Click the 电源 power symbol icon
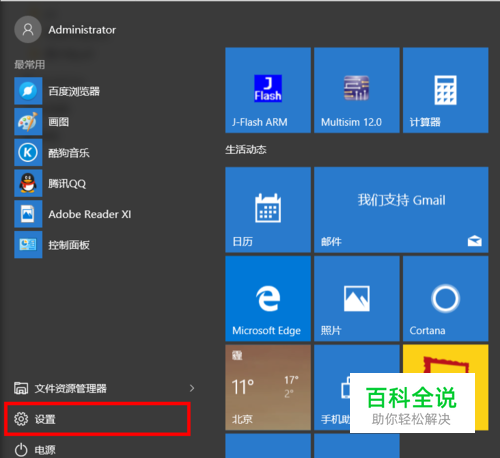Image resolution: width=500 pixels, height=458 pixels. point(21,450)
